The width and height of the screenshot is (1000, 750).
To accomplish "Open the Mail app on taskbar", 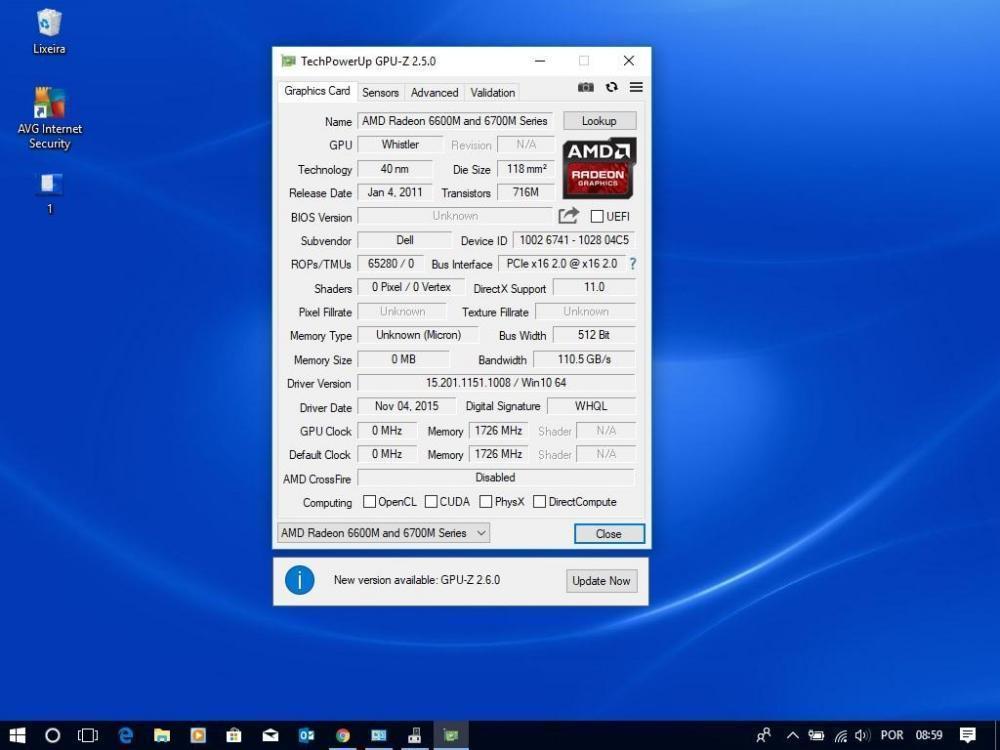I will (x=270, y=735).
